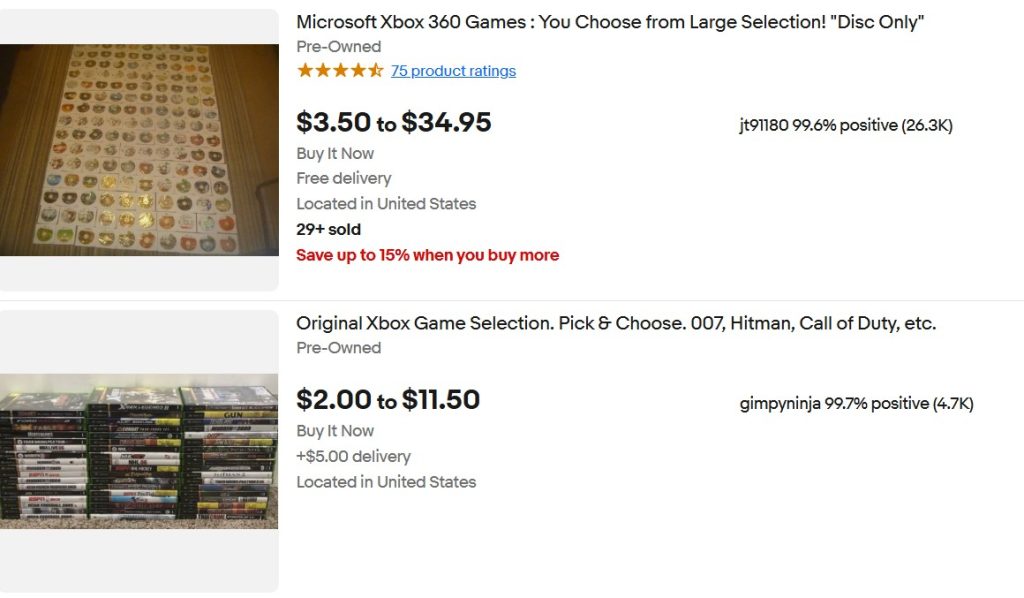Viewport: 1024px width, 598px height.
Task: Click Buy It Now under the Xbox 360 listing
Action: tap(335, 153)
